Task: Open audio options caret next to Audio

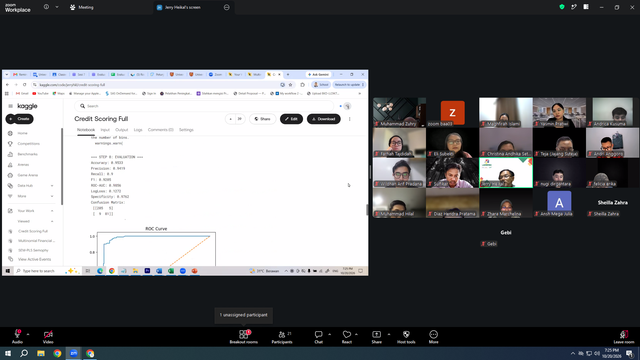Action: (x=28, y=334)
